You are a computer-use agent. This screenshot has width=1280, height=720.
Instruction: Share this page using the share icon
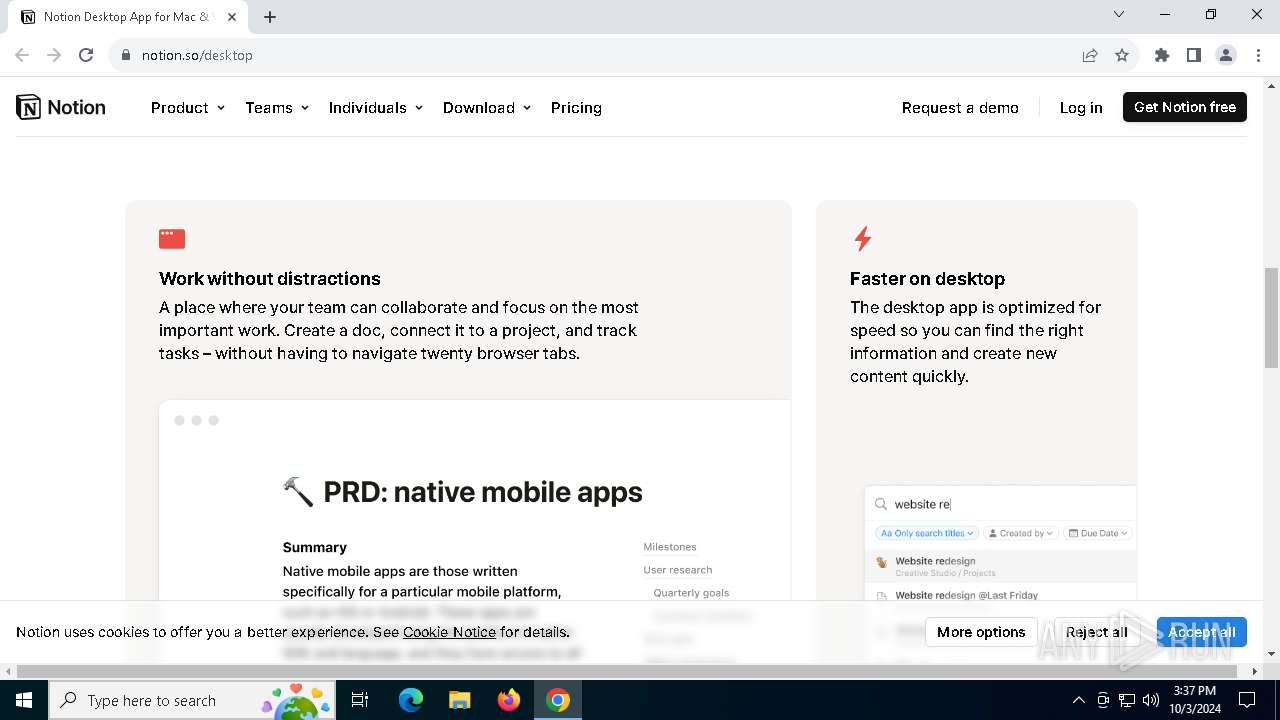tap(1090, 55)
